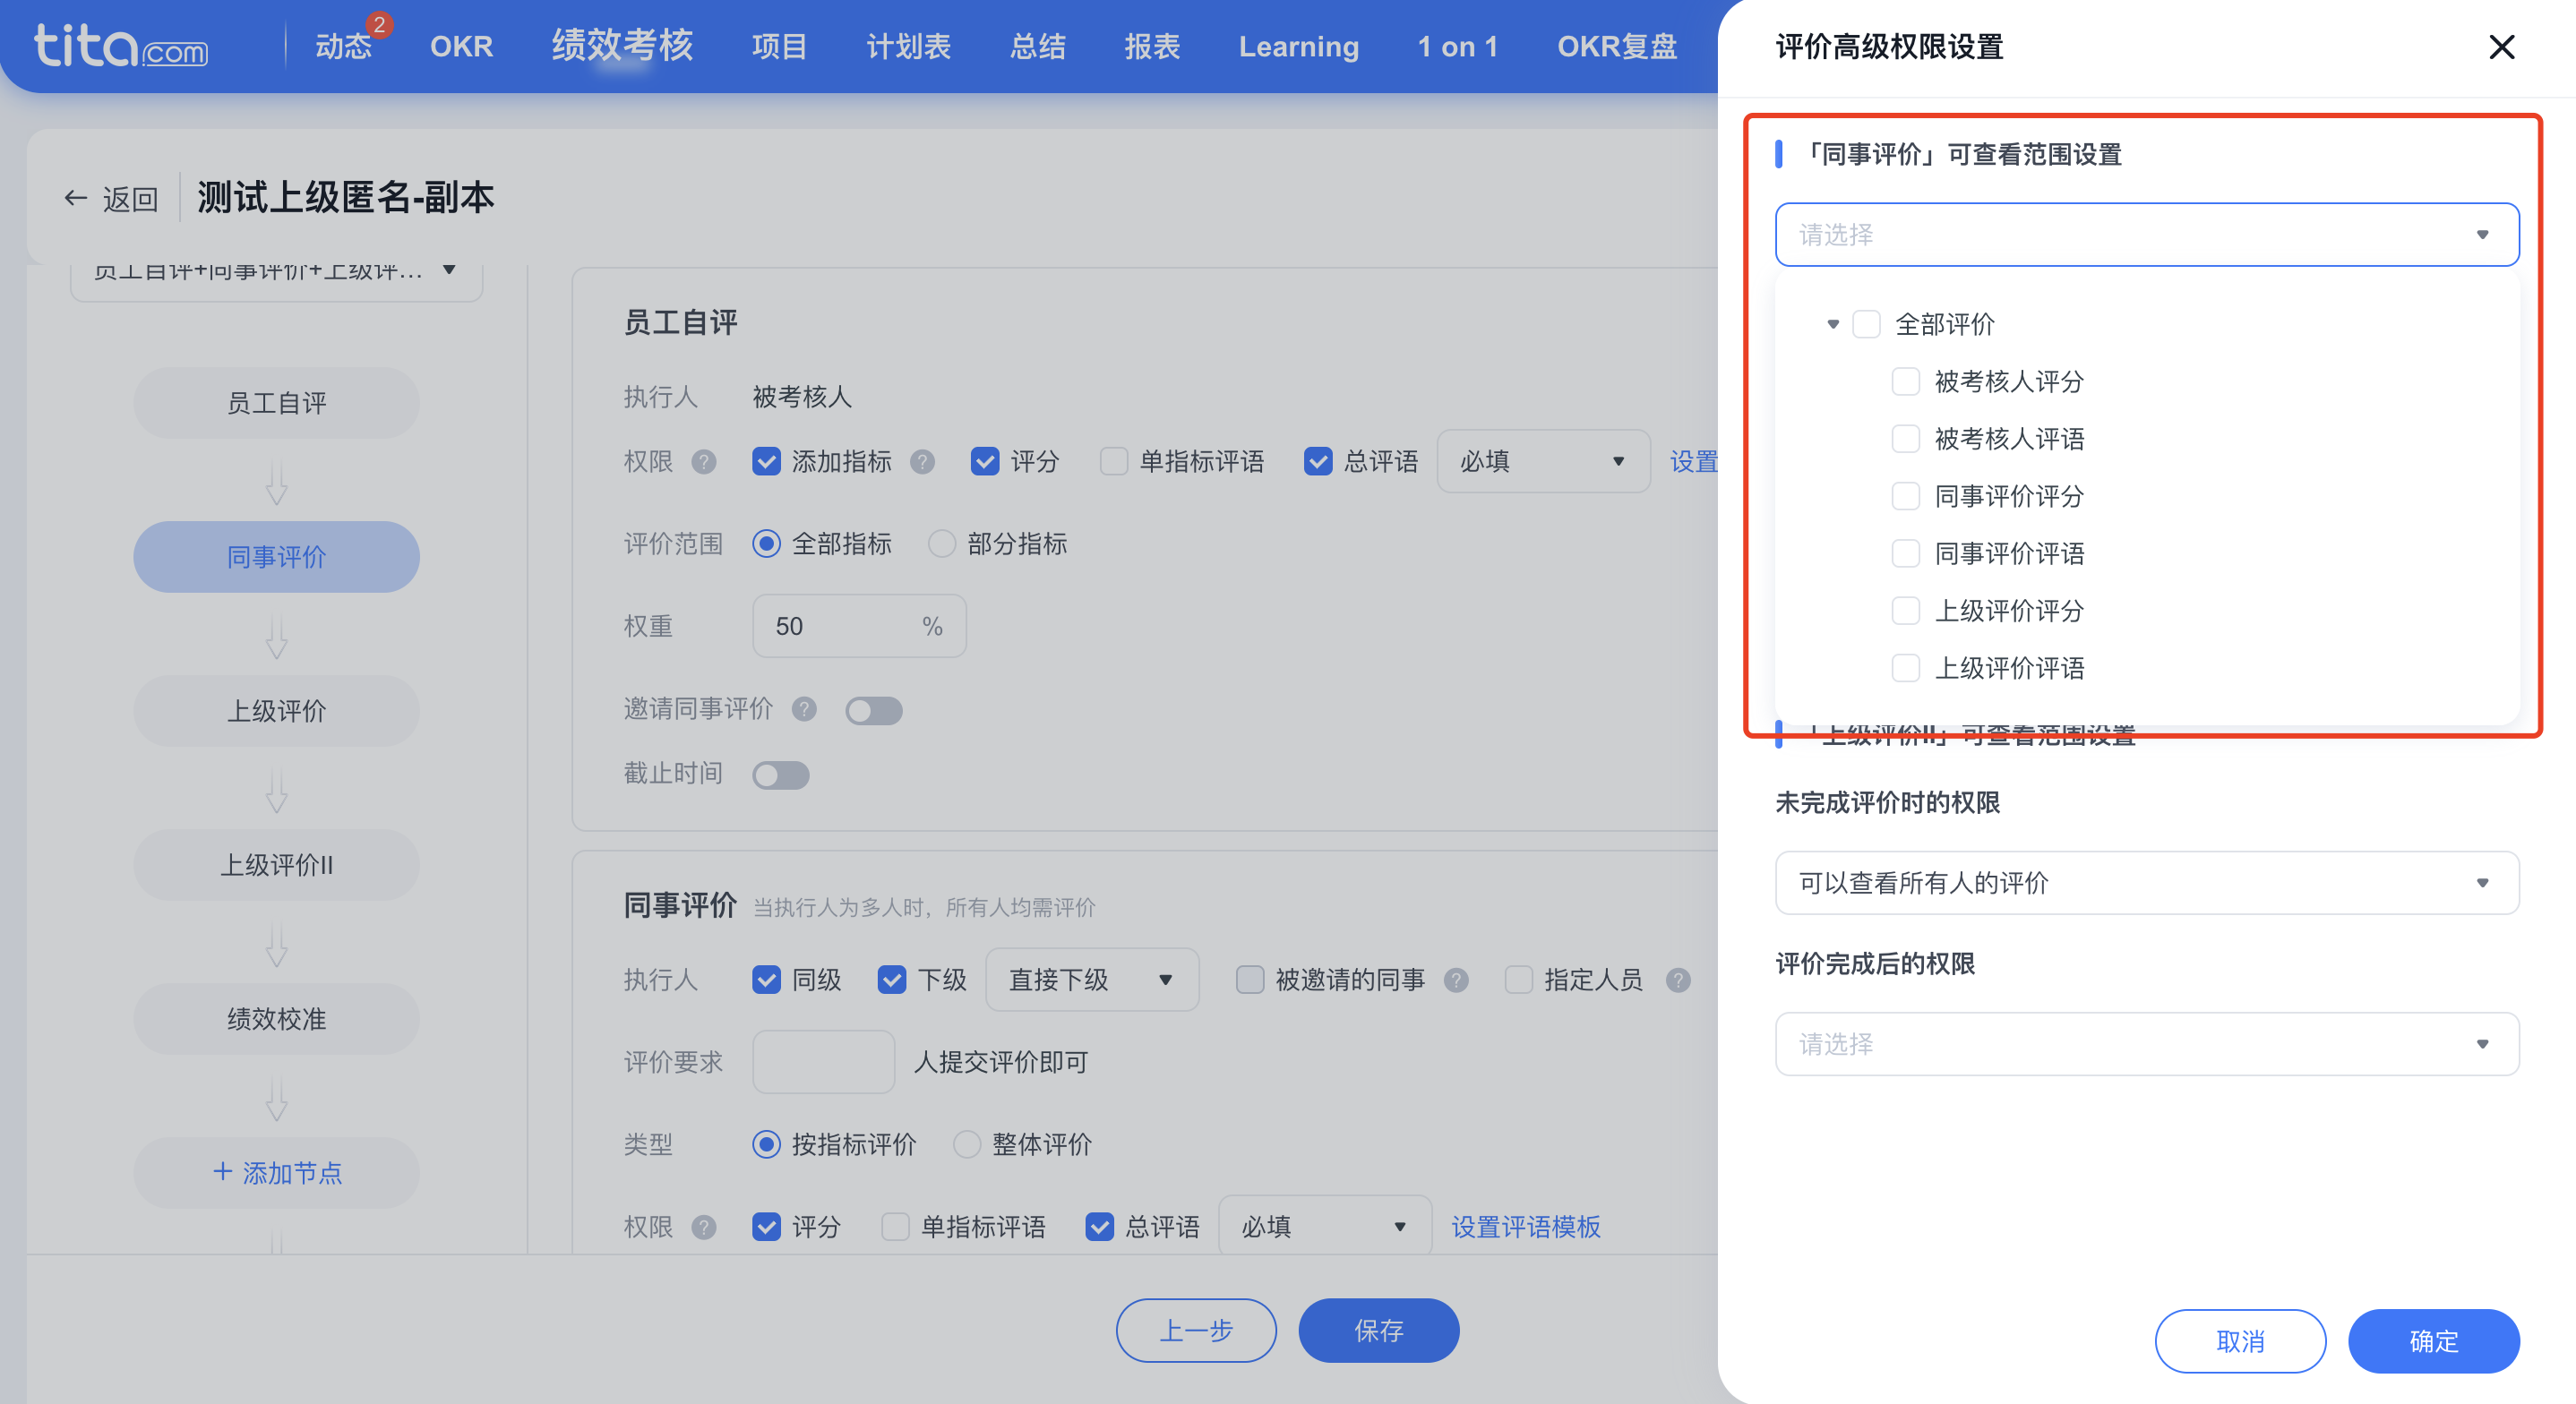Click help icon beside 被邀请的同事
Image resolution: width=2576 pixels, height=1404 pixels.
tap(1456, 980)
